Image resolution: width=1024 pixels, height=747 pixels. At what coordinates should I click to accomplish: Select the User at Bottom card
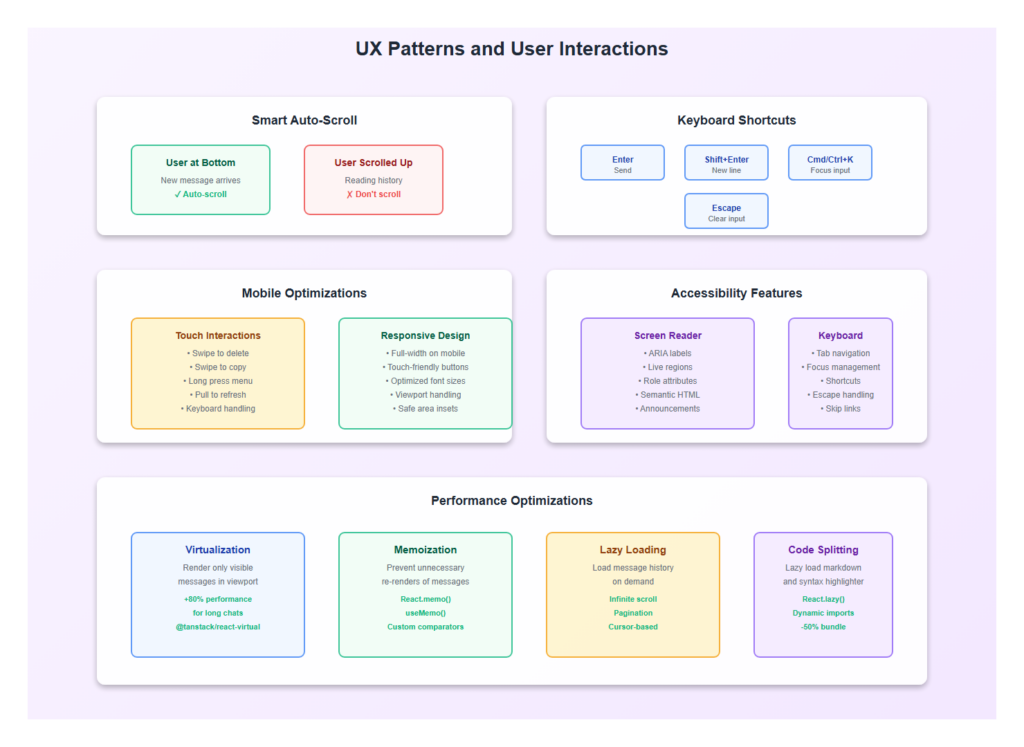click(x=200, y=179)
